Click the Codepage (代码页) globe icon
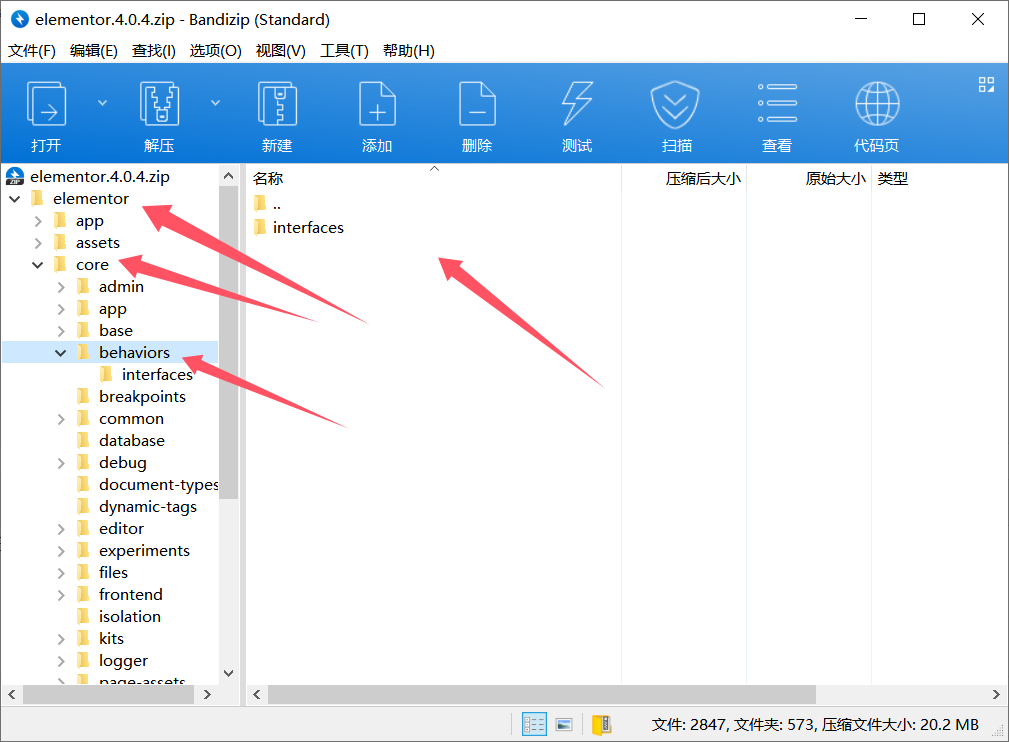1009x742 pixels. (877, 104)
